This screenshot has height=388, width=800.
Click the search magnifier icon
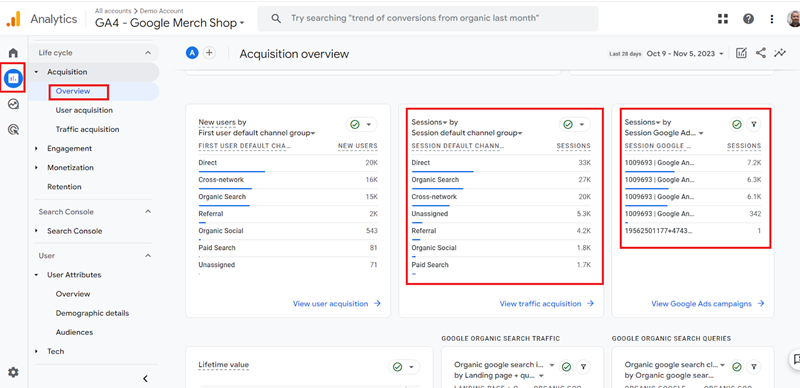[x=276, y=18]
